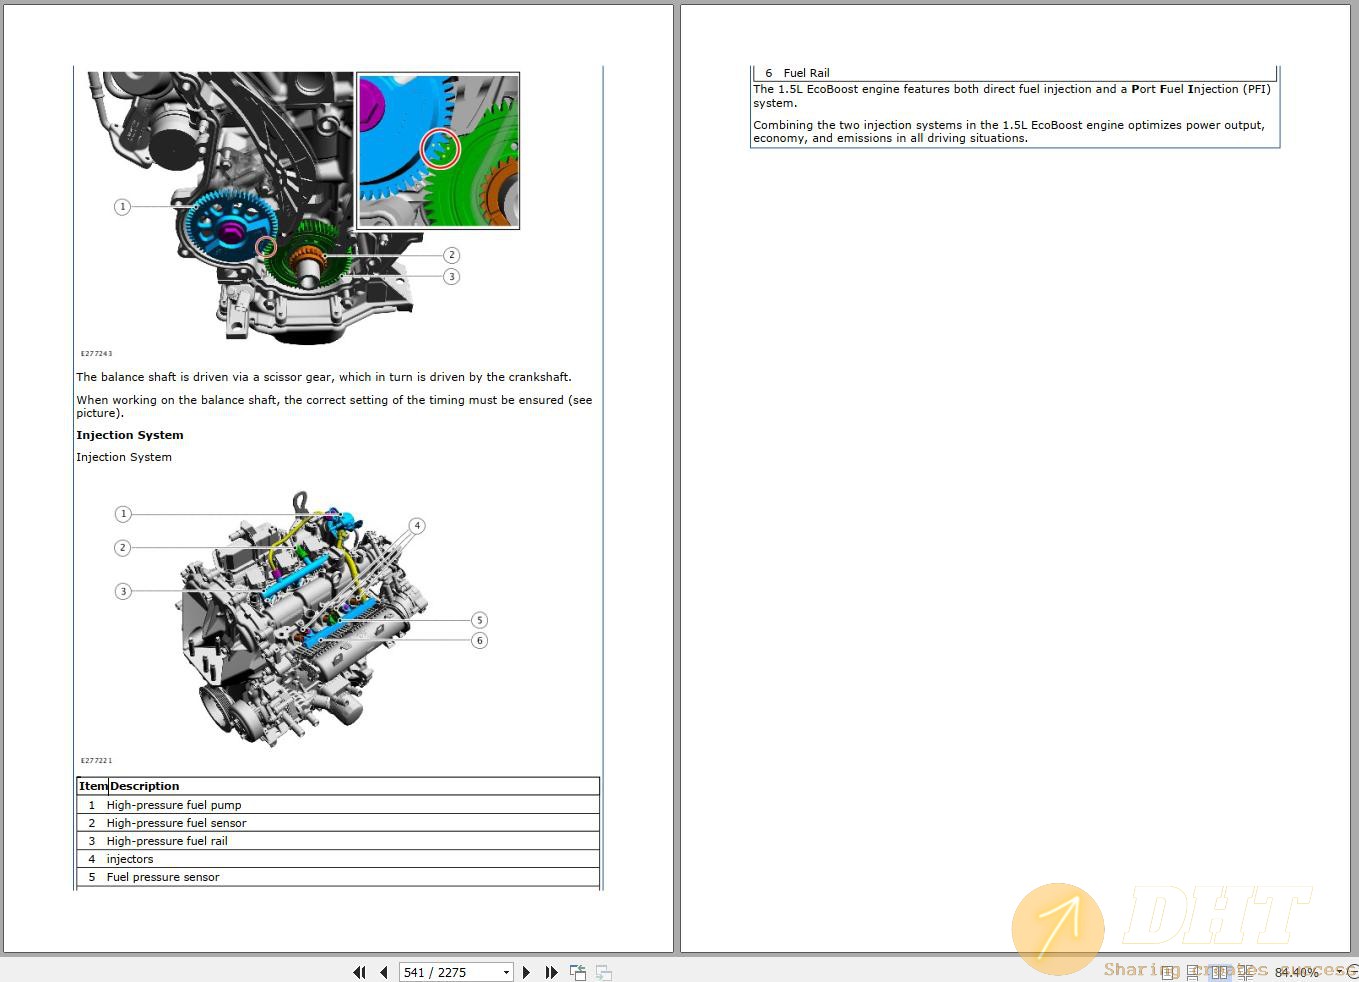The image size is (1359, 982).
Task: Click paragraph starting "When working on the balance shaft"
Action: coord(334,406)
